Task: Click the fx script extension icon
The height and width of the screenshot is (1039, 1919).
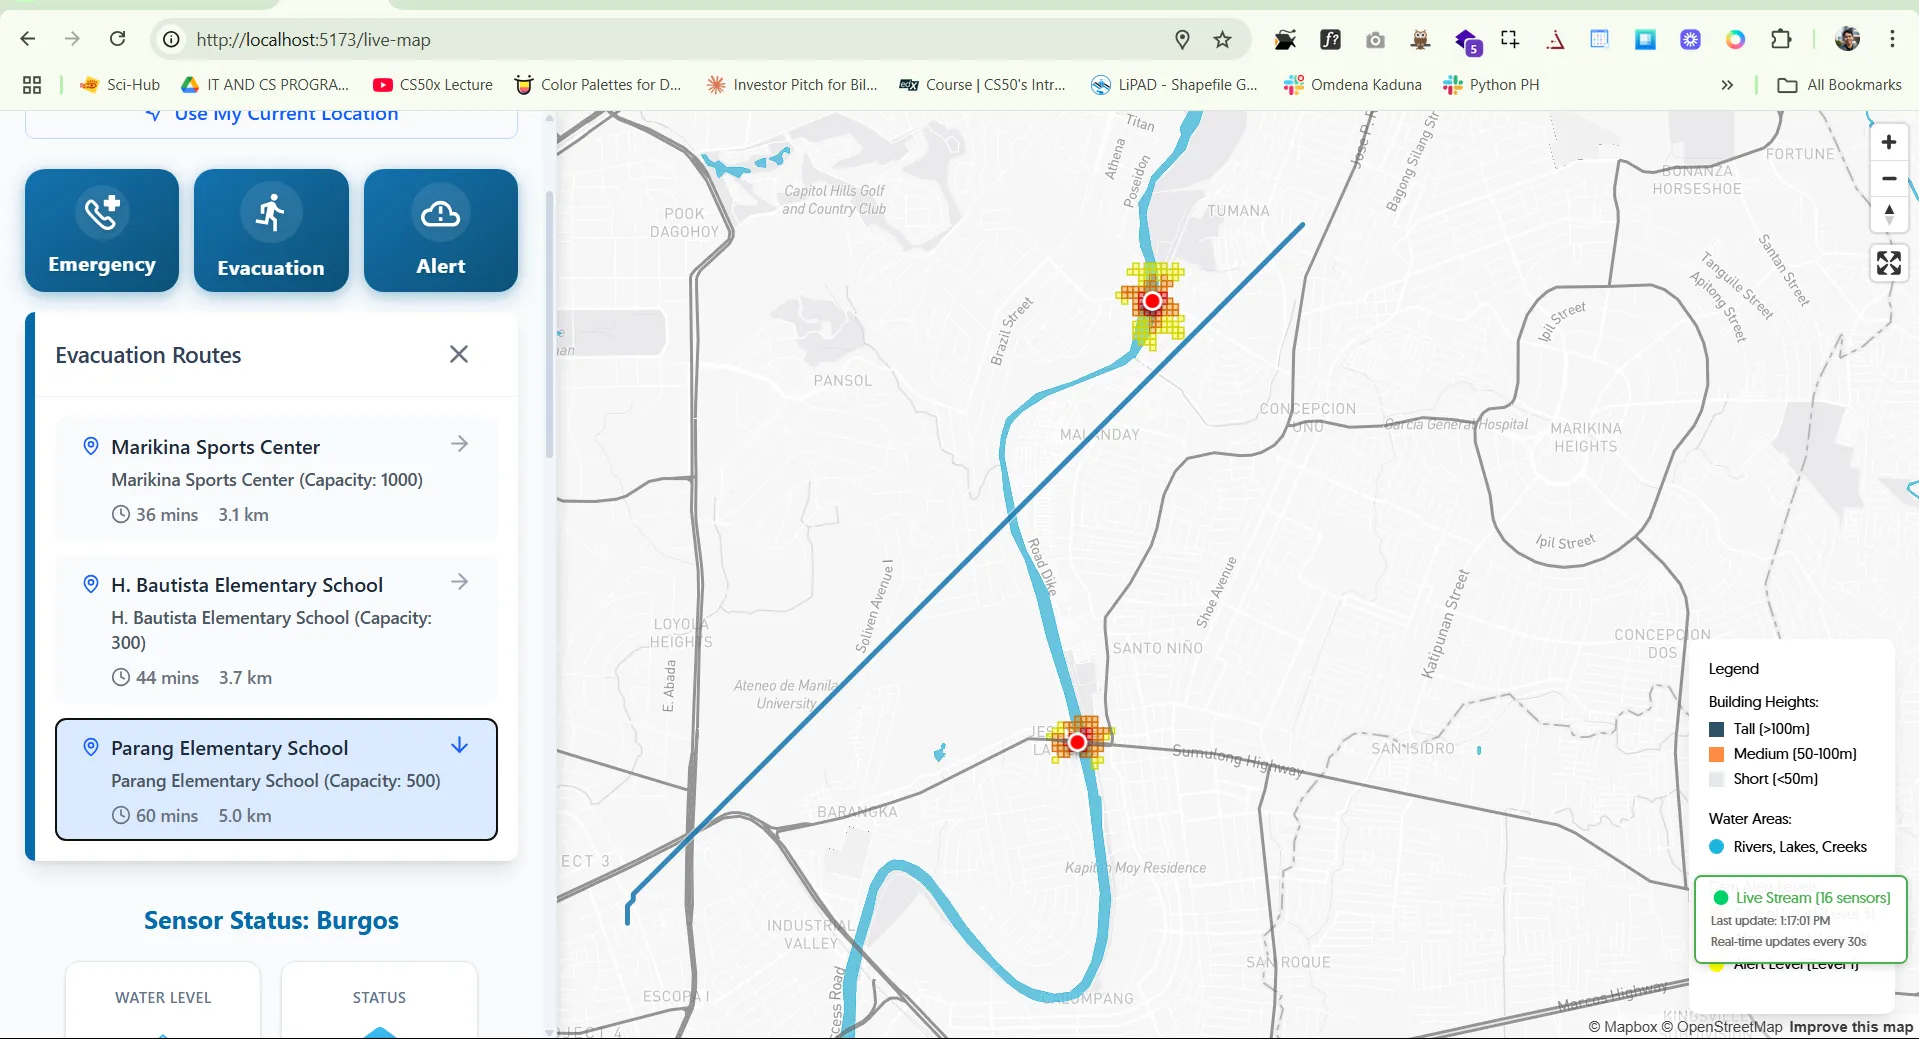Action: coord(1330,40)
